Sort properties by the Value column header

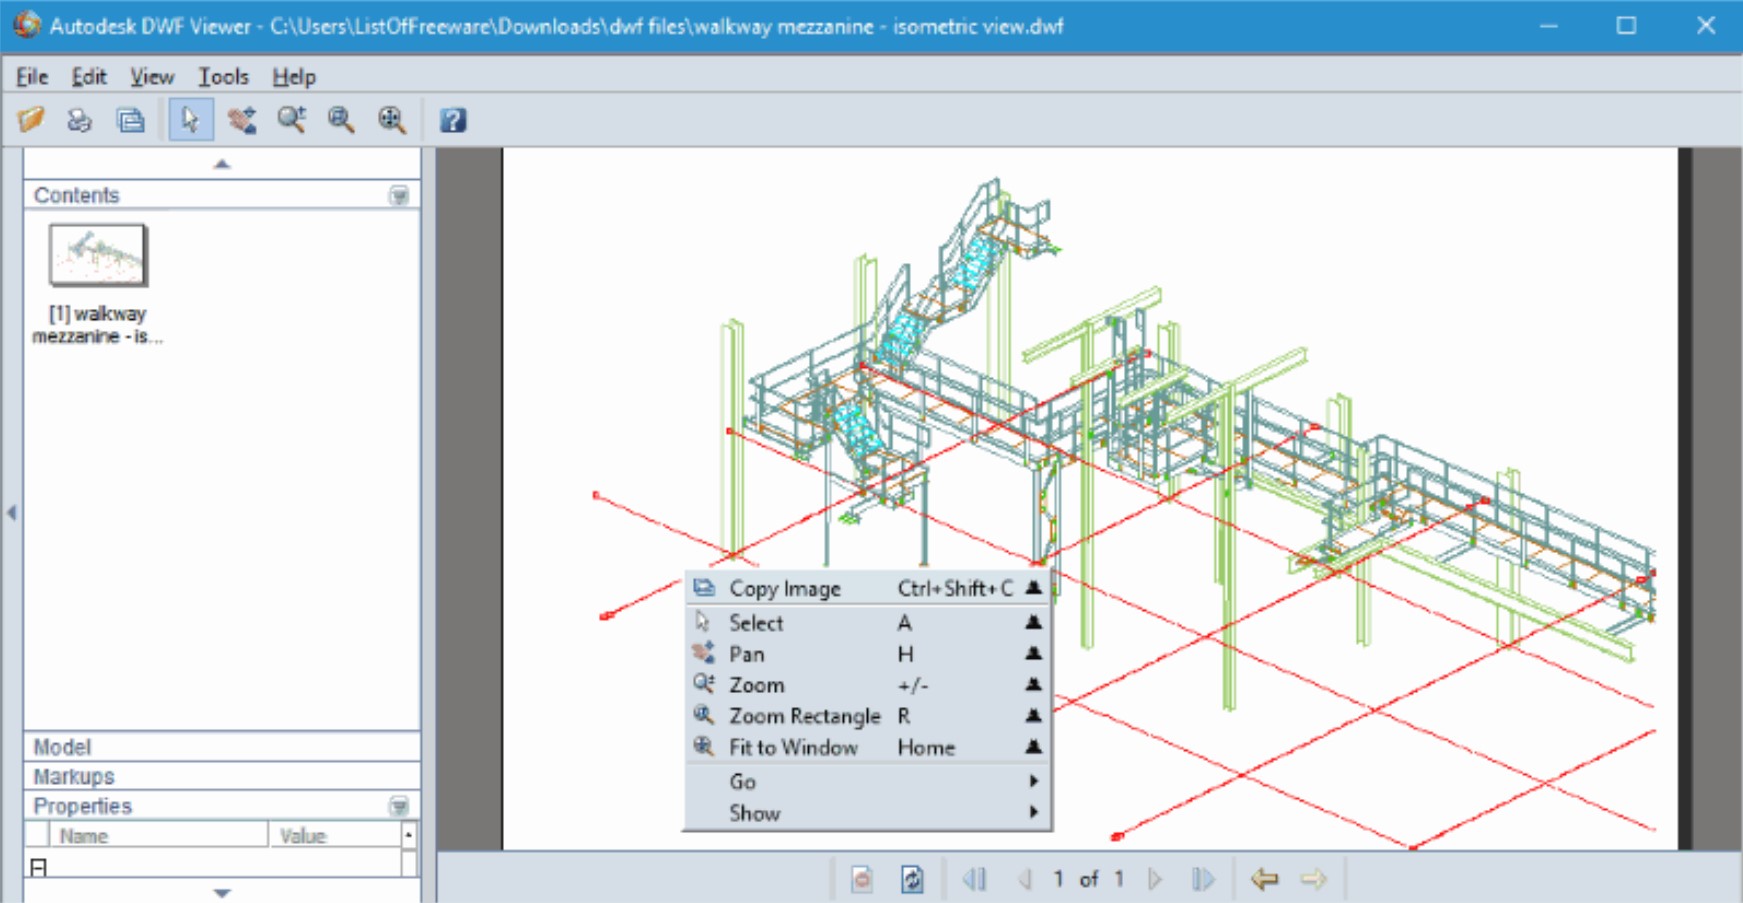coord(335,835)
